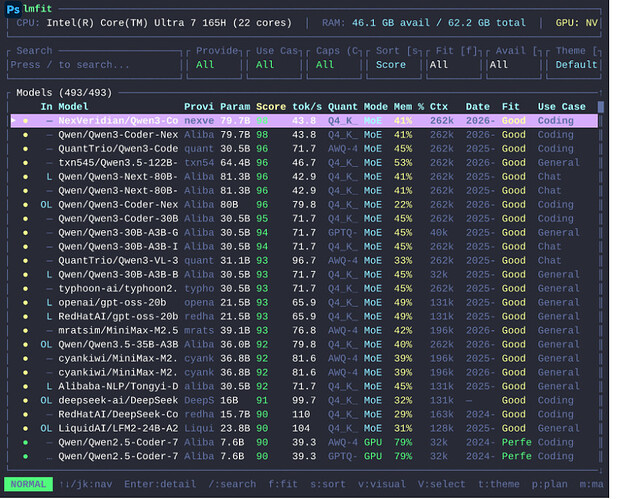Click the p:plan hint in status bar
Screen dimensions: 626x499
pyautogui.click(x=550, y=484)
